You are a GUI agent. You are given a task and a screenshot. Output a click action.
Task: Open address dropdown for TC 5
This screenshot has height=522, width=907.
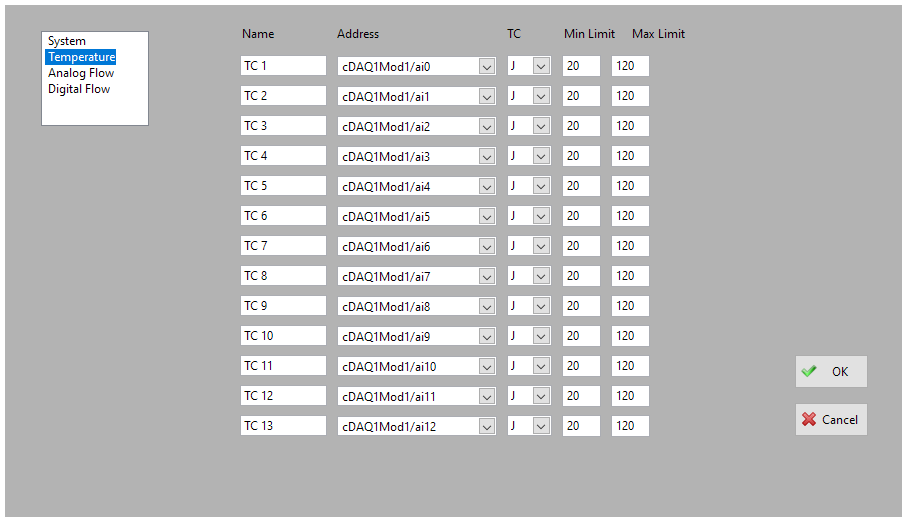[x=486, y=186]
